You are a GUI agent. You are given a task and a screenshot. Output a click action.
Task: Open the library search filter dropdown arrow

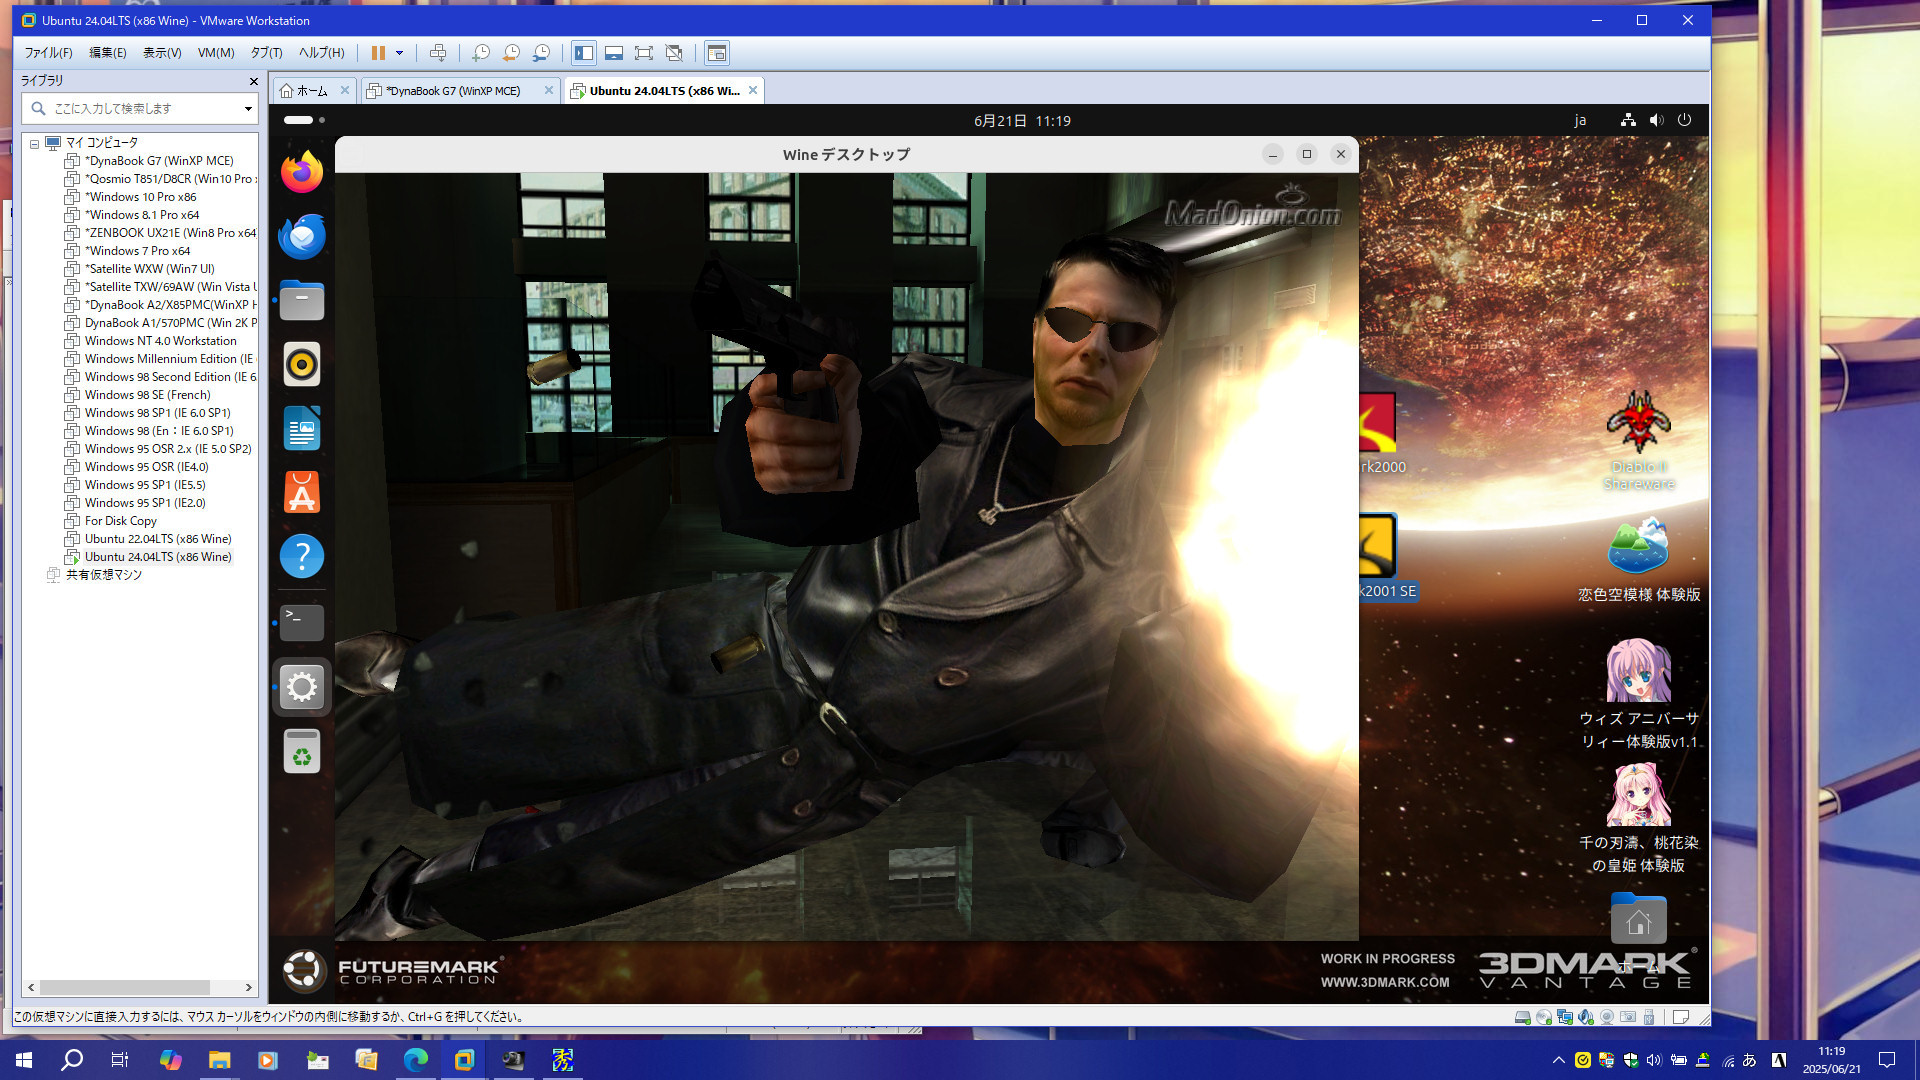coord(248,108)
